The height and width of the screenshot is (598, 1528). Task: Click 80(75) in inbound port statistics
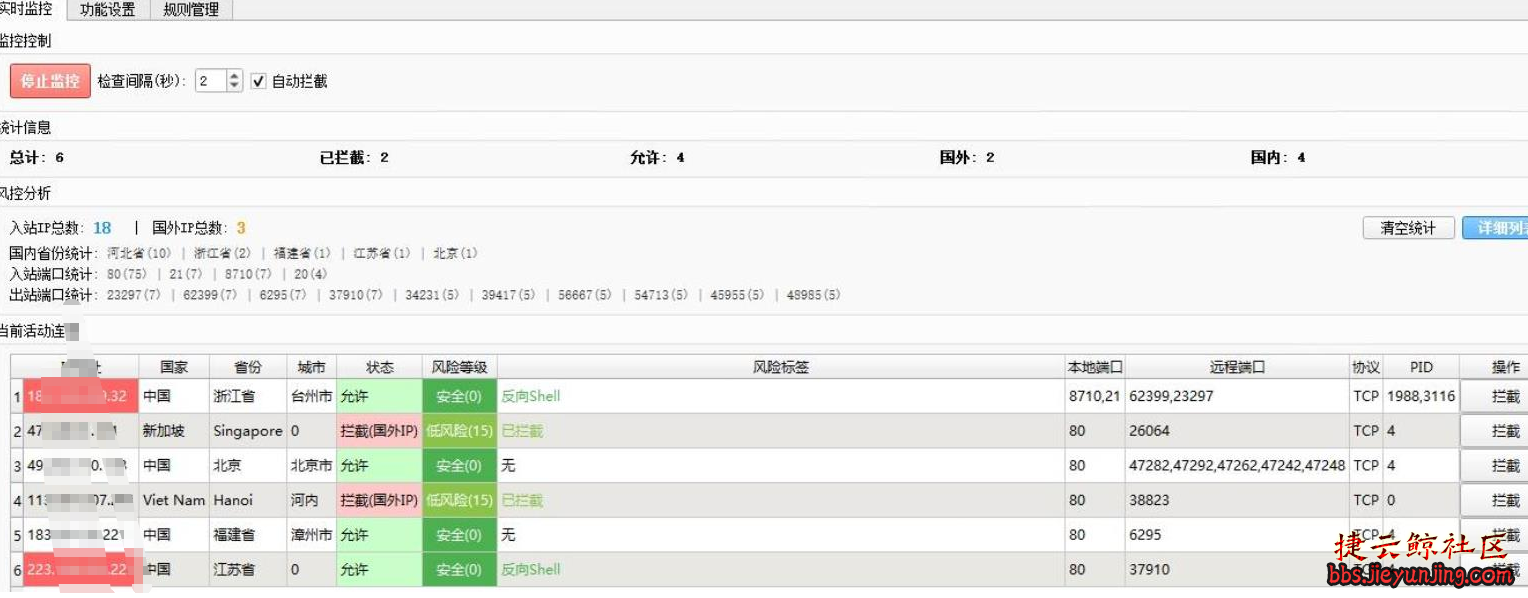tap(127, 274)
